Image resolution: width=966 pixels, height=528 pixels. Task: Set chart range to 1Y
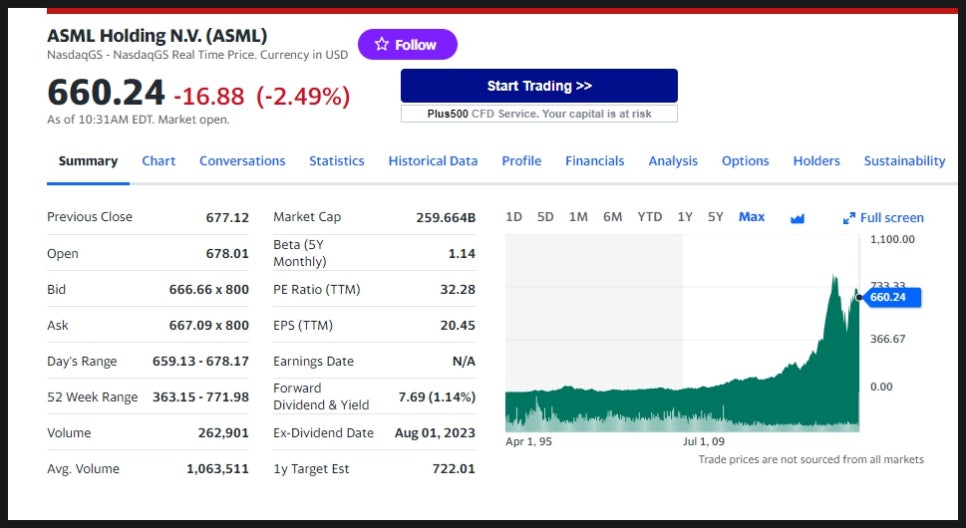point(685,217)
